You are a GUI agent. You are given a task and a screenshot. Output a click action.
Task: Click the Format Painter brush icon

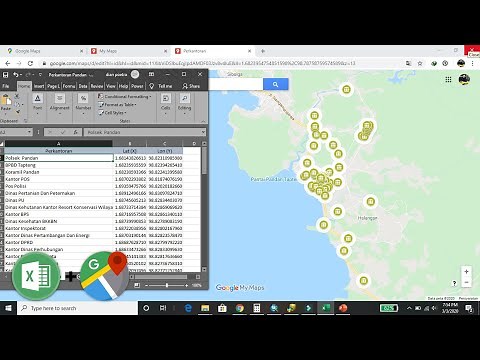tap(18, 112)
